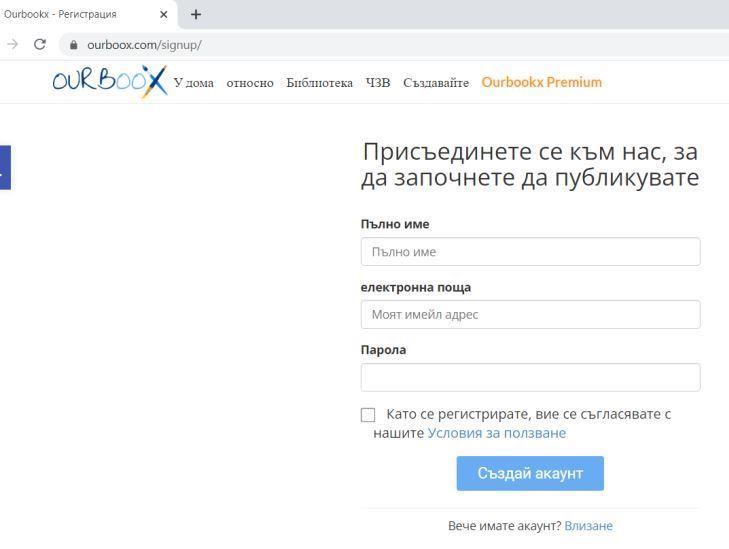Open the У дома menu item
This screenshot has width=729, height=549.
tap(194, 83)
